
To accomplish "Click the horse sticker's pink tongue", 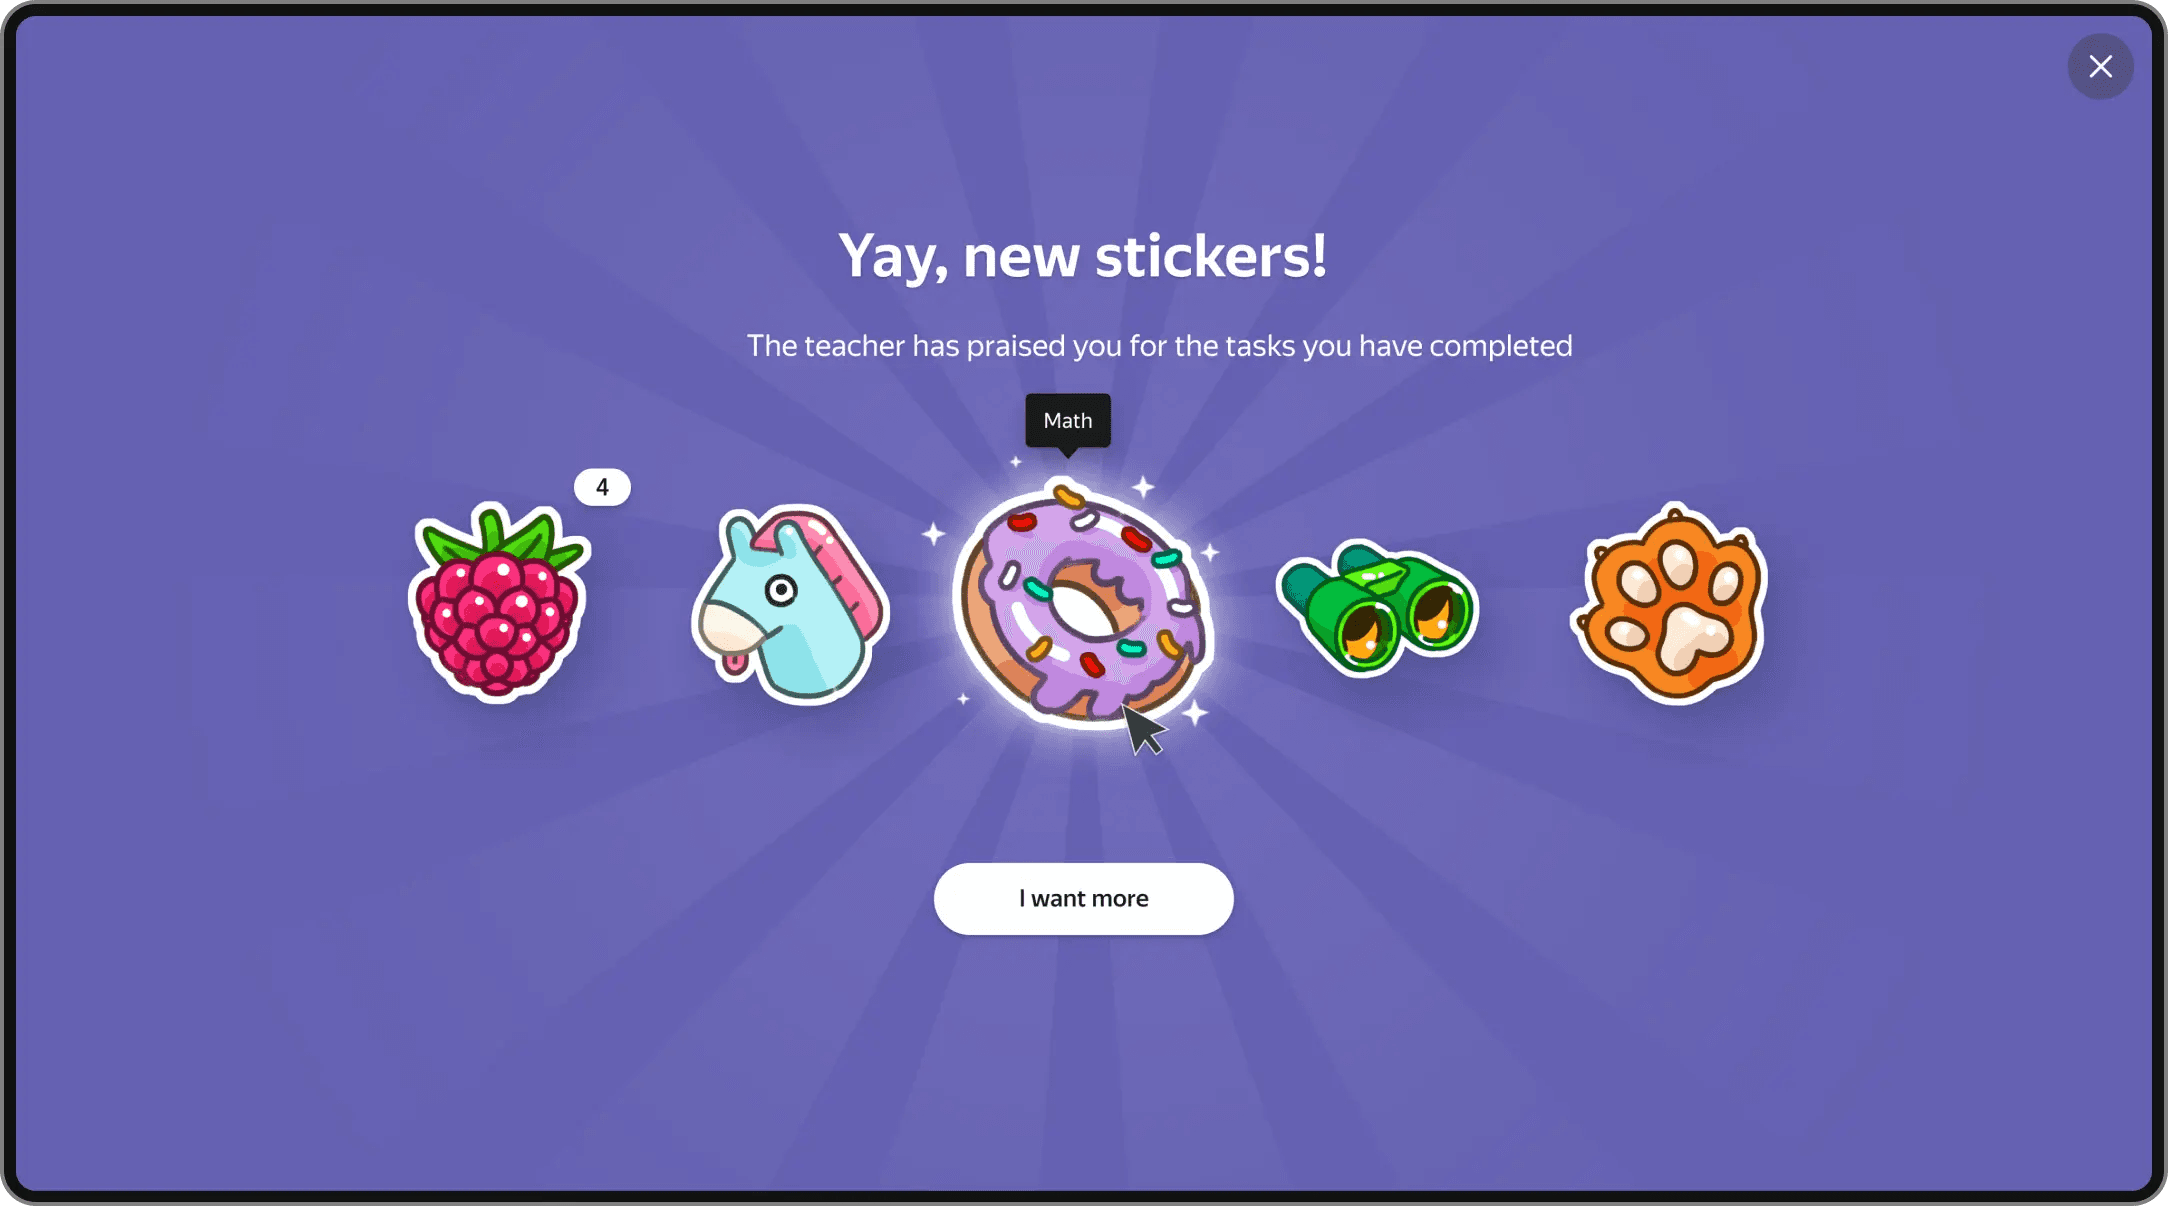I will [735, 664].
